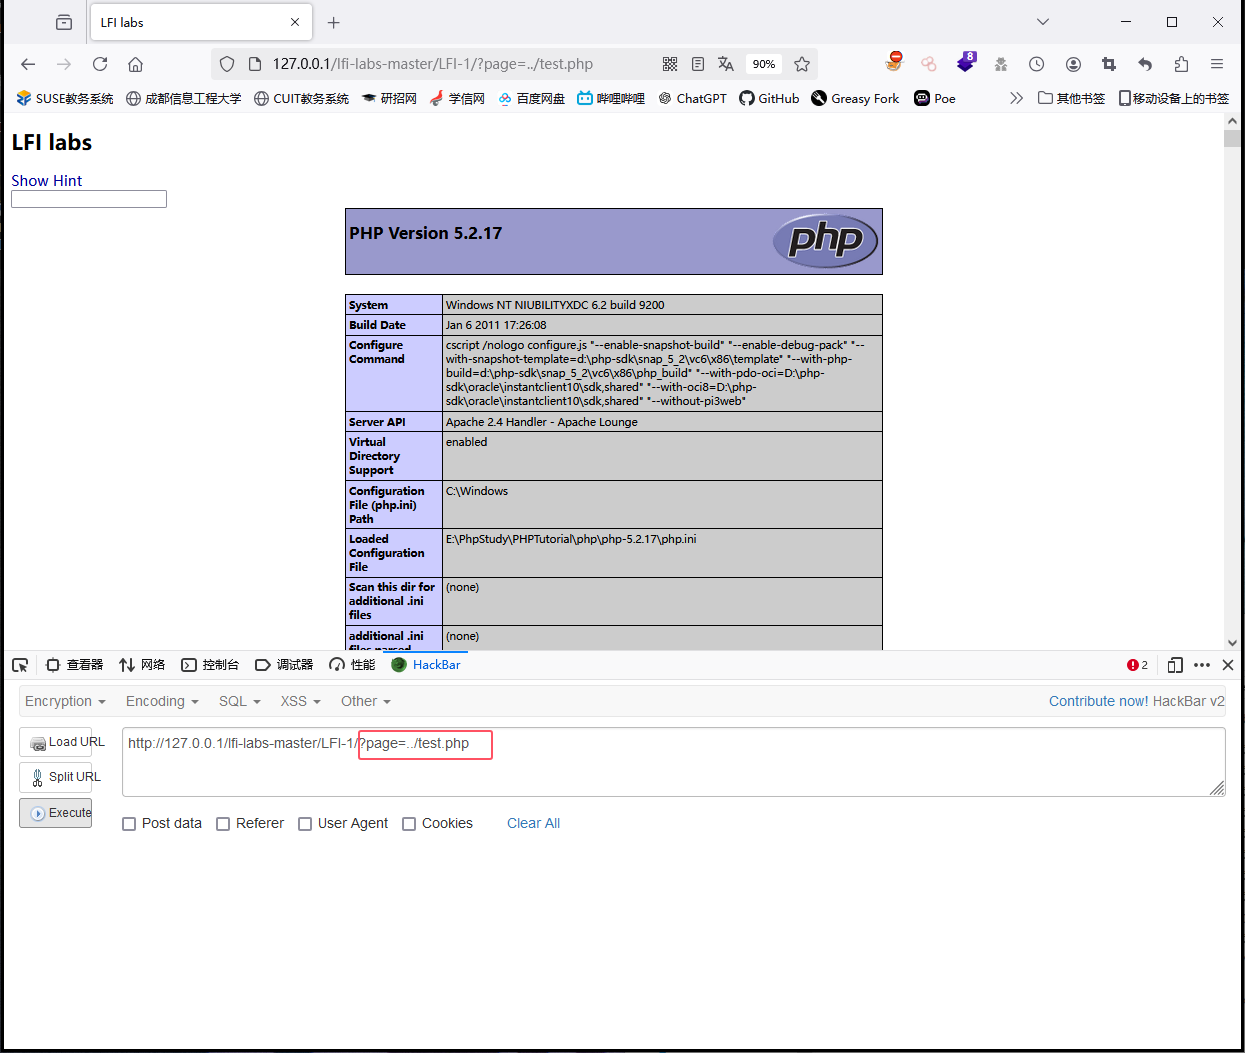Image resolution: width=1245 pixels, height=1053 pixels.
Task: Enable the Post data option
Action: 129,823
